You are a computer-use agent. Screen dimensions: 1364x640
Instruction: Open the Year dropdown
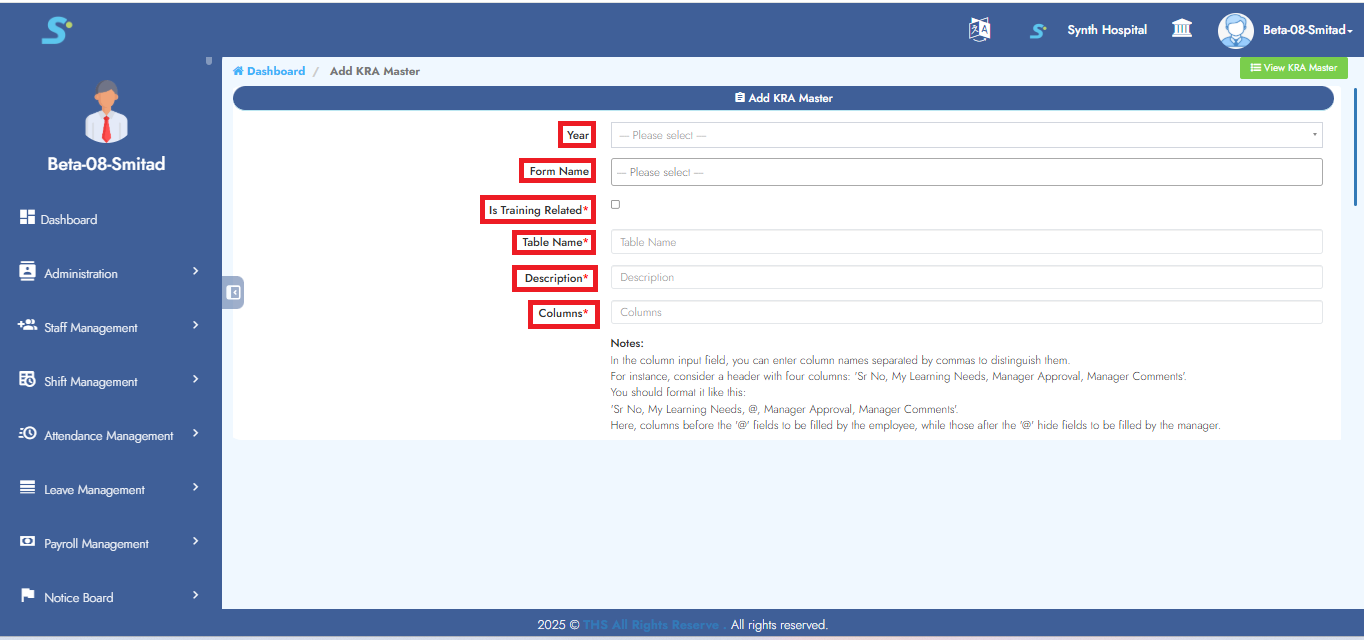[x=966, y=135]
